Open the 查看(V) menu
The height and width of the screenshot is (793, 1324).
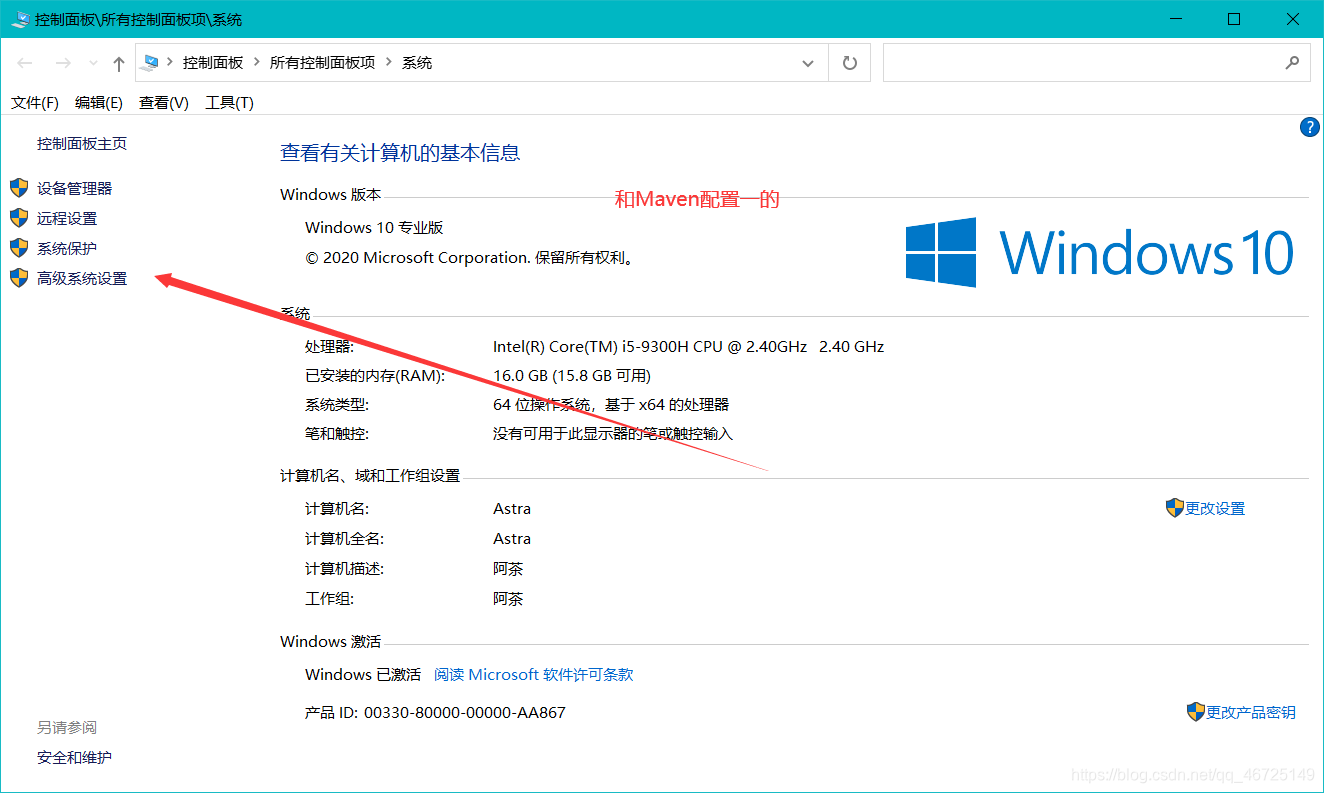click(x=164, y=102)
